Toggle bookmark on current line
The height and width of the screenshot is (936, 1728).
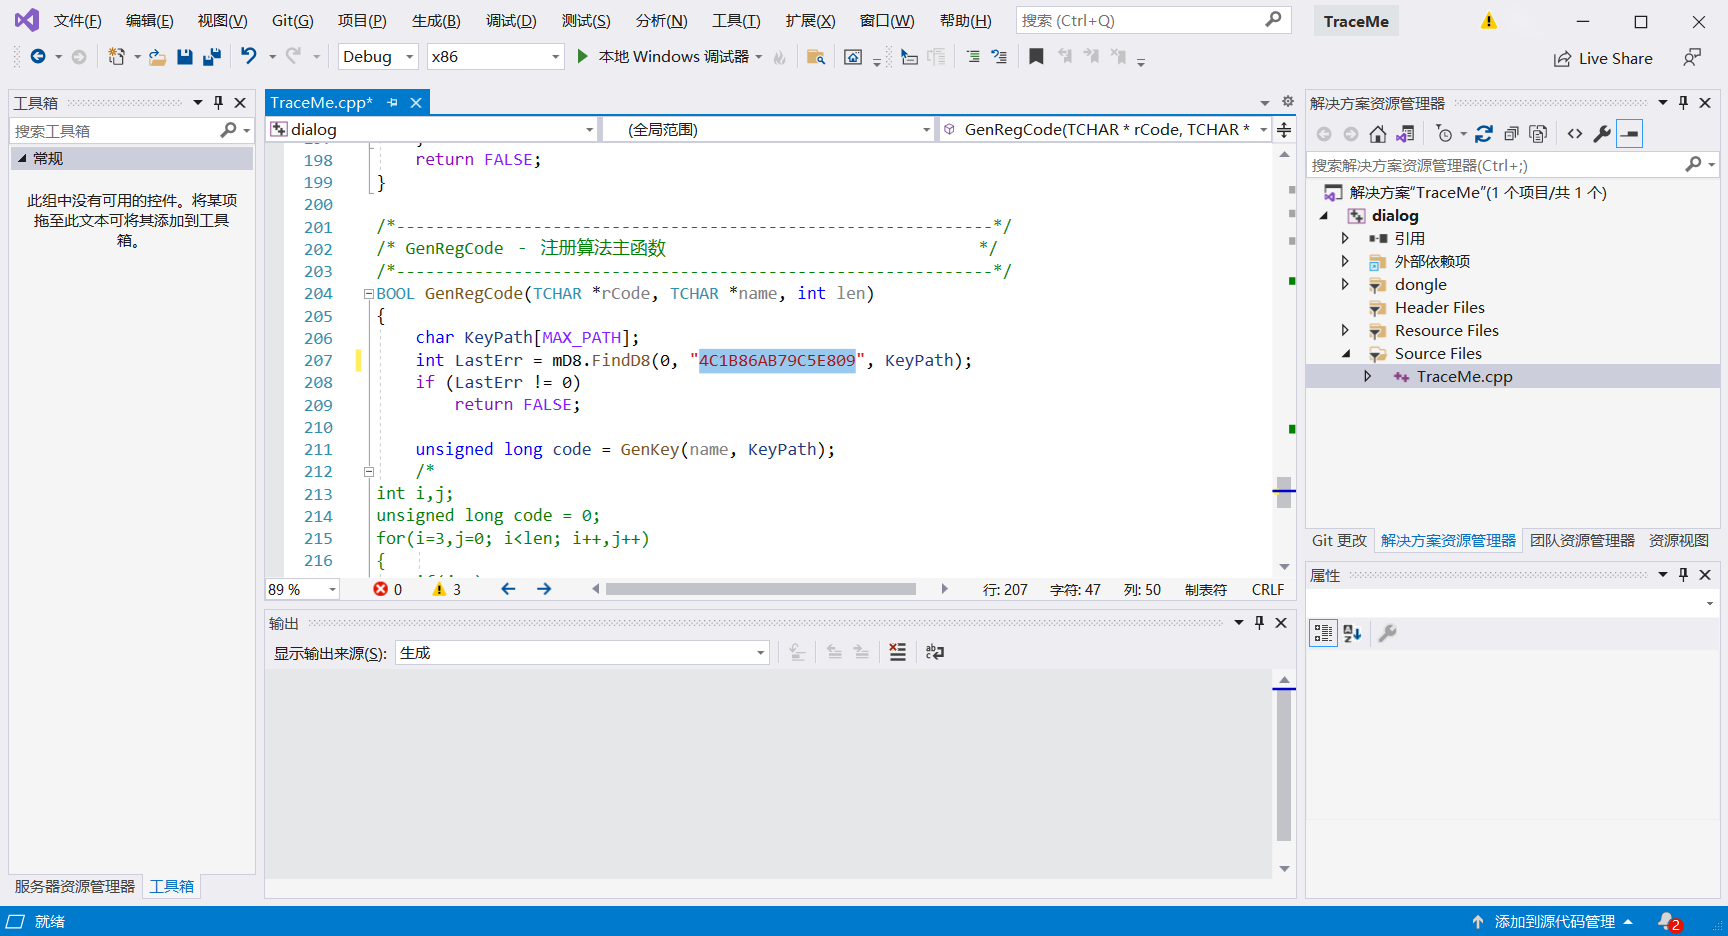[x=1036, y=57]
